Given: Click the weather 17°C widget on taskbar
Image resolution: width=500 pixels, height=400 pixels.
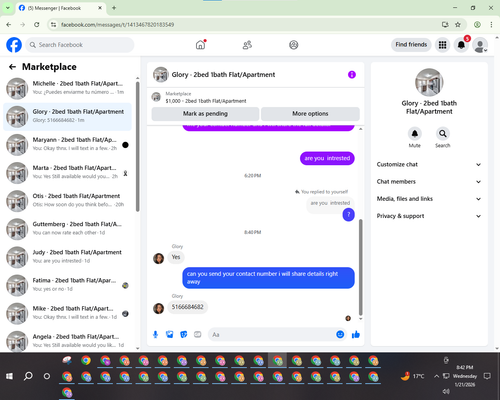Looking at the screenshot, I should [x=412, y=376].
